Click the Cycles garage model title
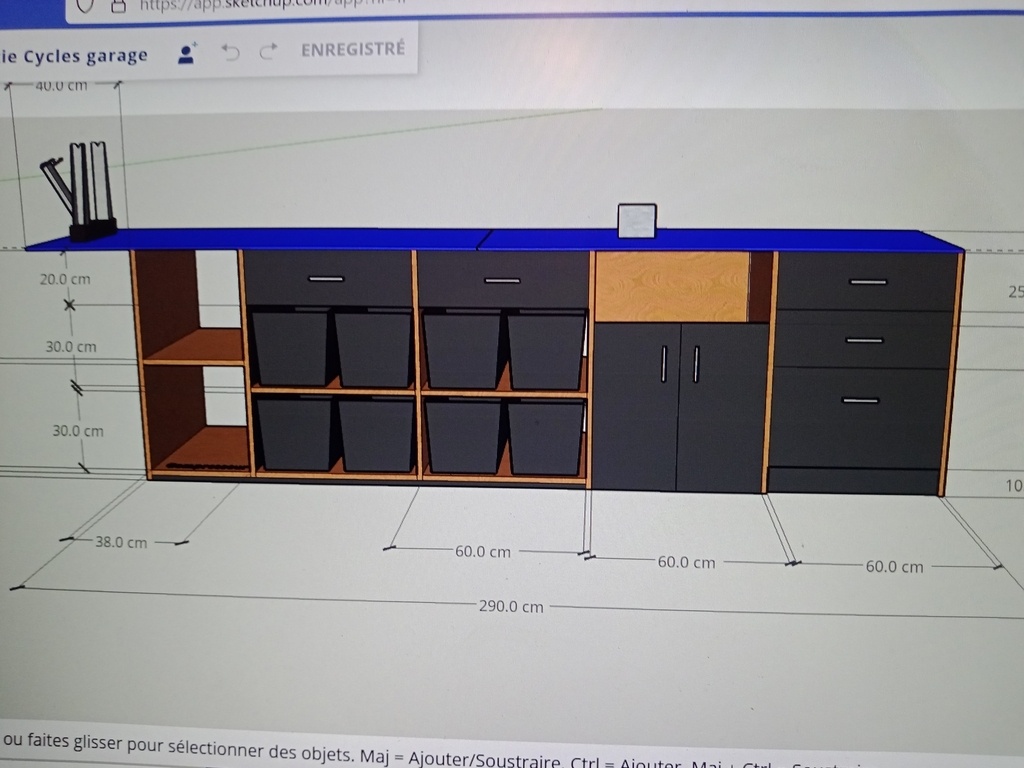The height and width of the screenshot is (768, 1024). point(74,56)
